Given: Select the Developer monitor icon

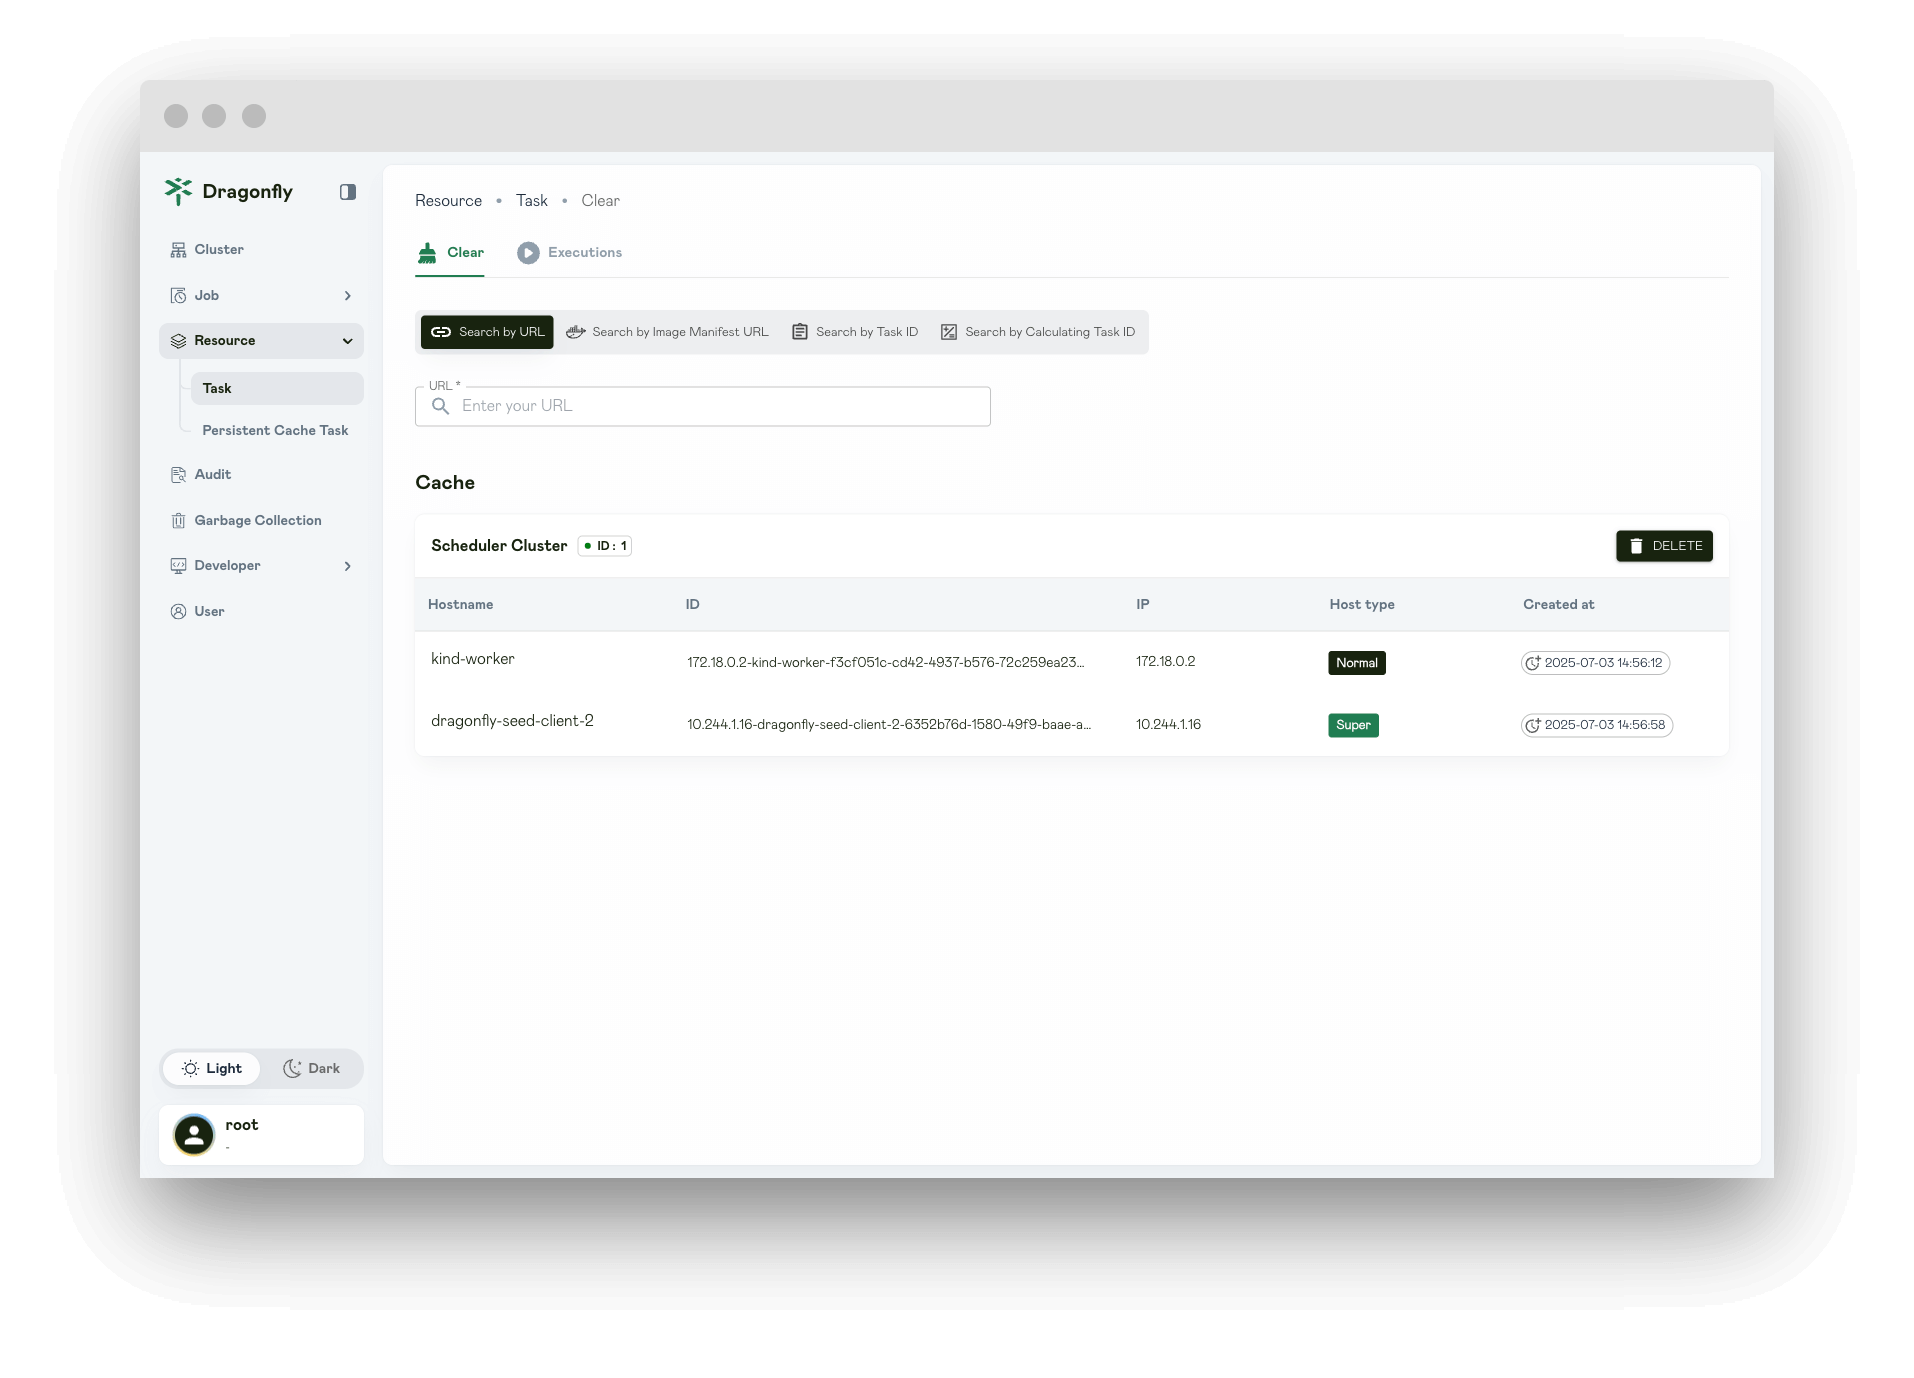Looking at the screenshot, I should click(178, 565).
